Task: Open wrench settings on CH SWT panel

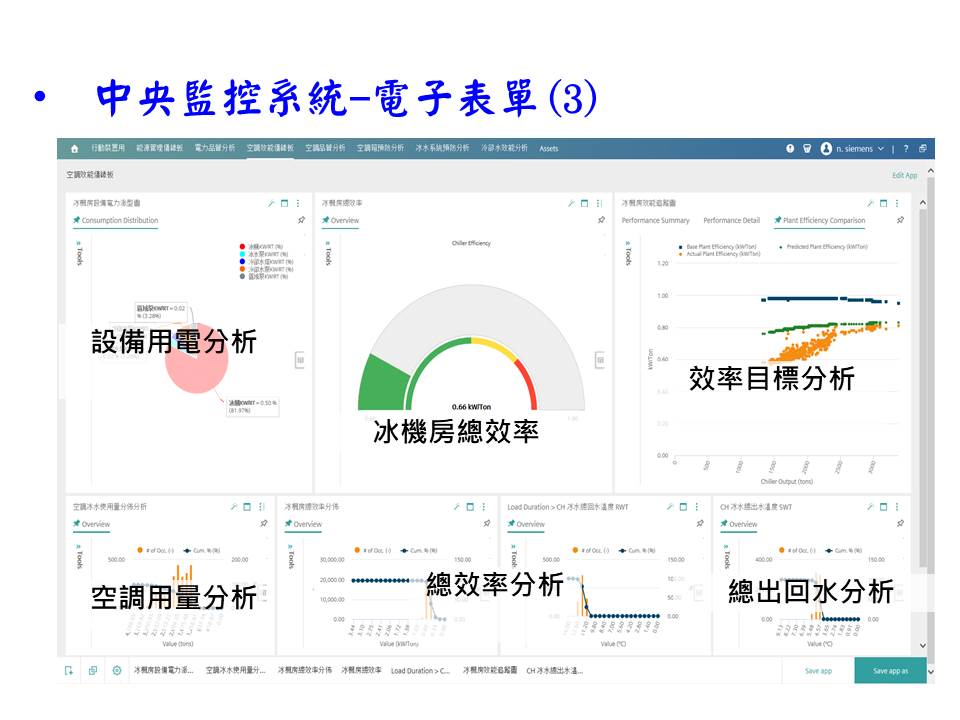Action: (870, 507)
